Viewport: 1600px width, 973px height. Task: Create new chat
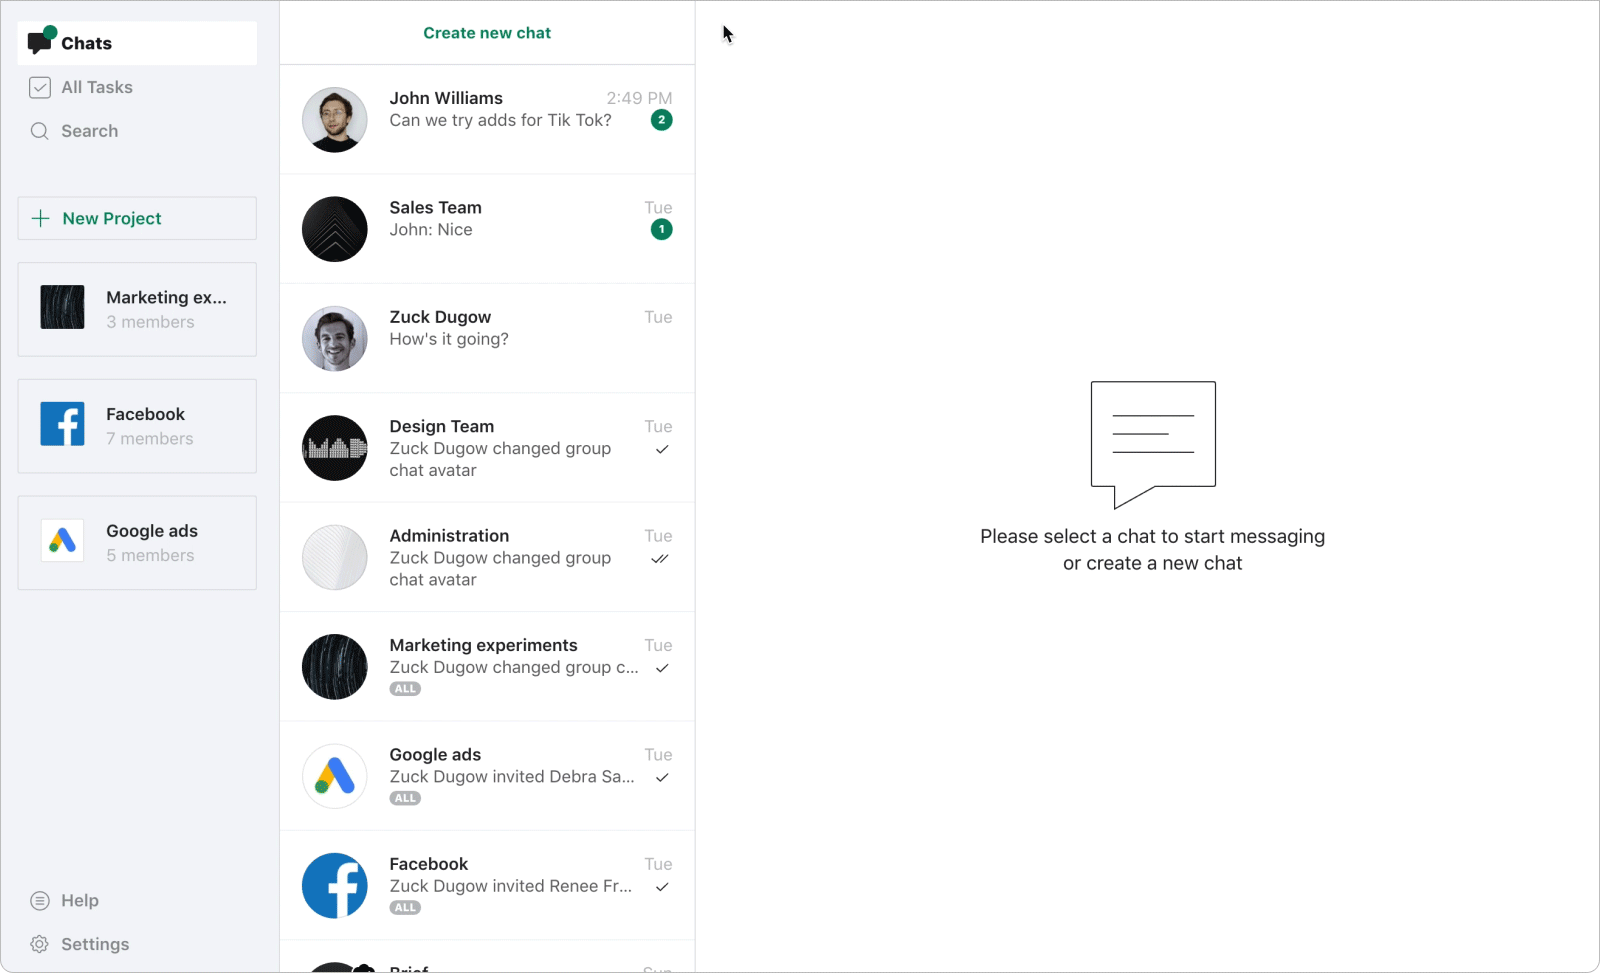coord(487,33)
